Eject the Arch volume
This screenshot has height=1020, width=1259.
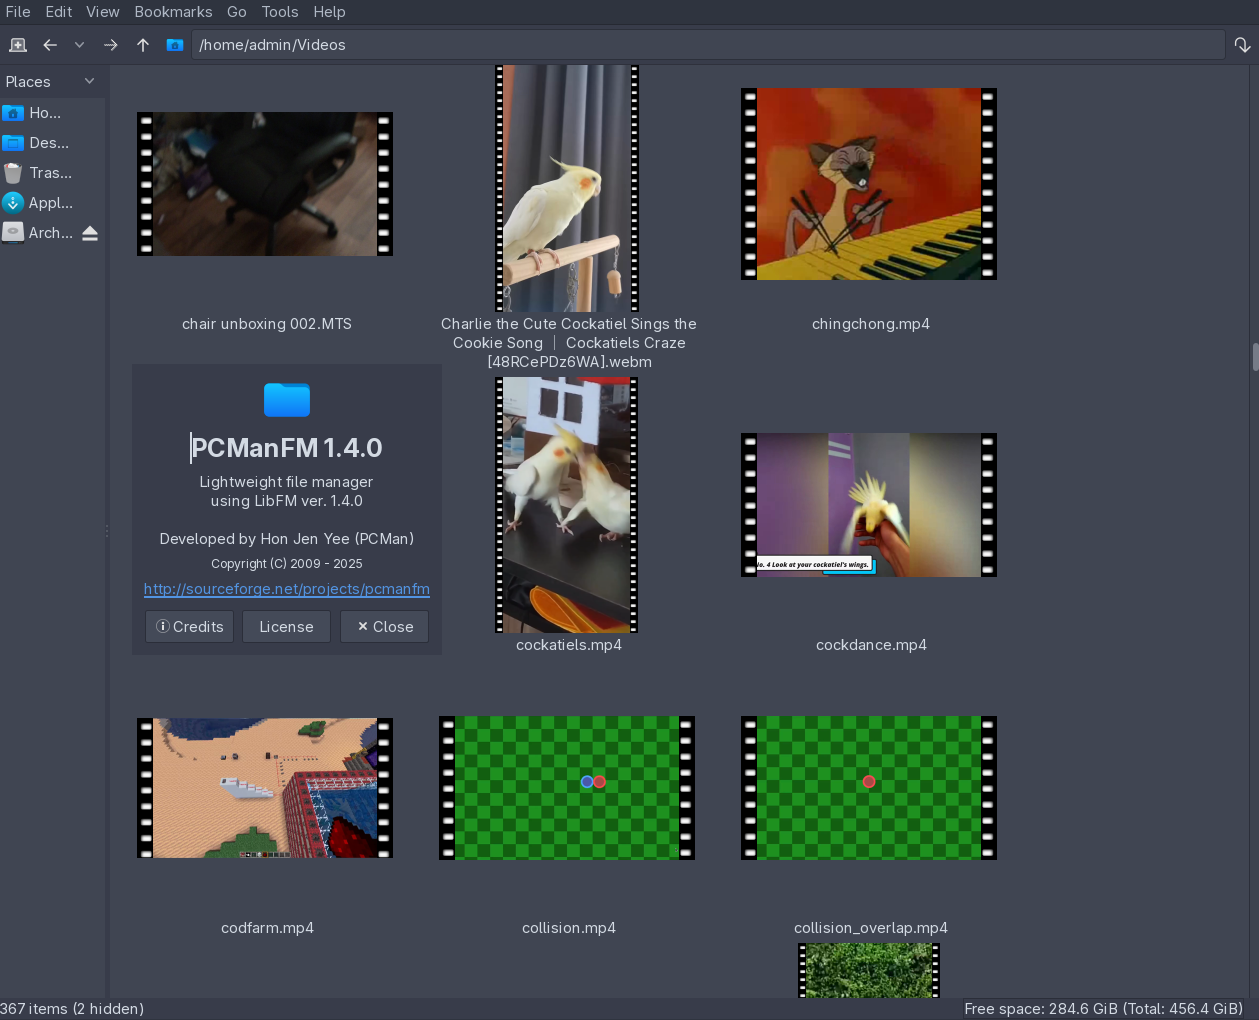pos(90,233)
